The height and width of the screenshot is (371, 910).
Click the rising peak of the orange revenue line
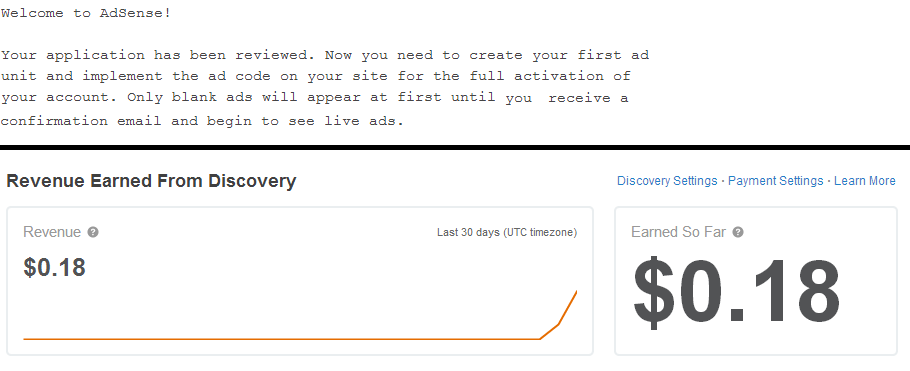coord(569,307)
